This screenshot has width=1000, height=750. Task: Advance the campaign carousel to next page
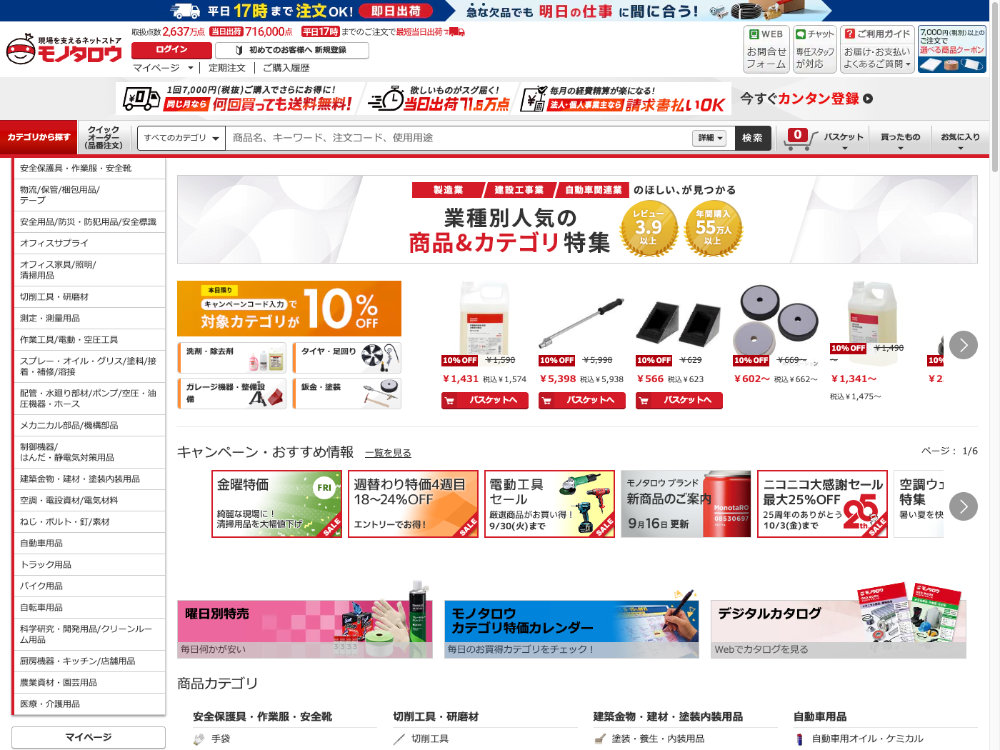click(962, 505)
